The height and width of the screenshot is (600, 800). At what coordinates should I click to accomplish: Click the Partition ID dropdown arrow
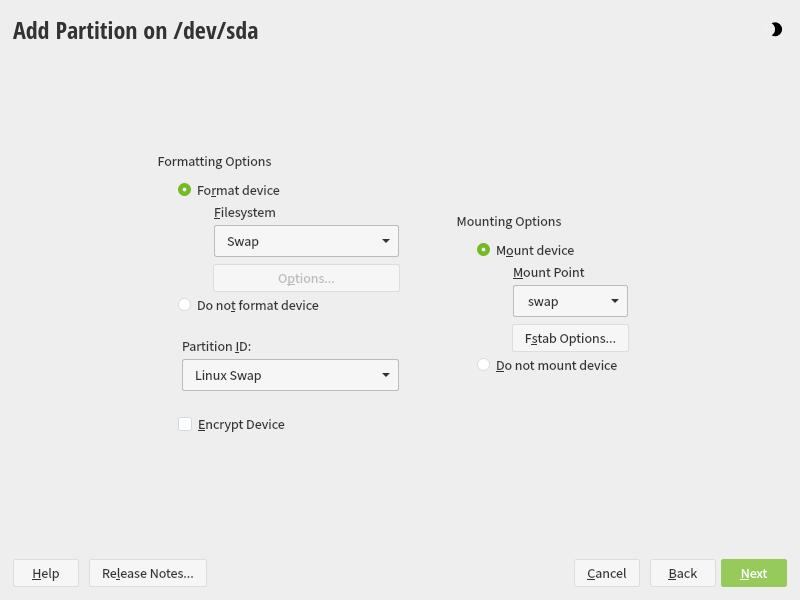tap(386, 375)
